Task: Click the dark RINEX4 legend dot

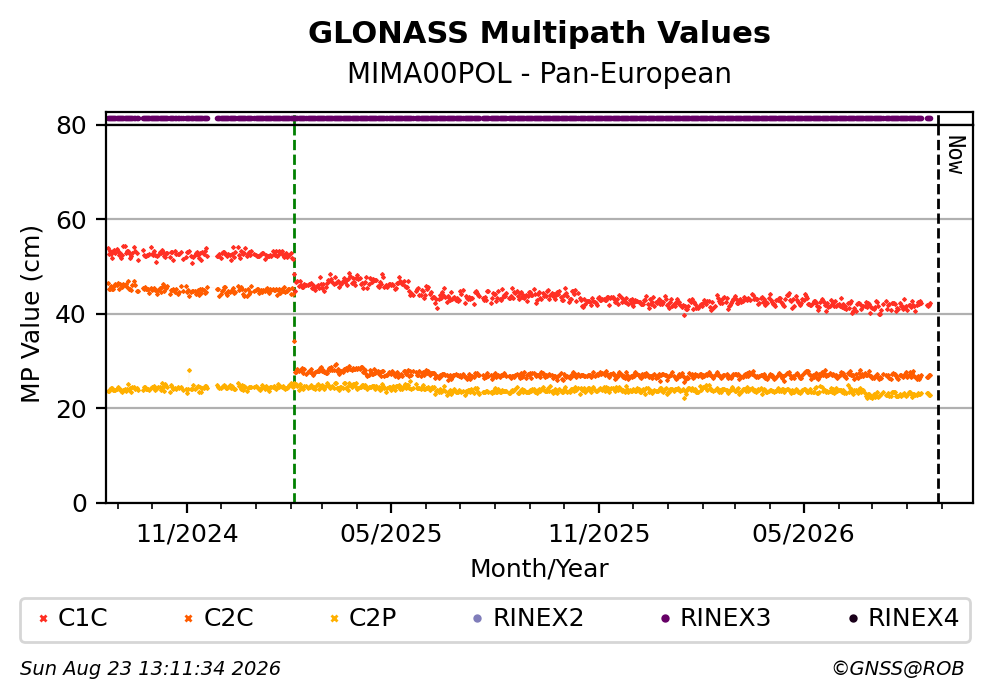Action: click(x=853, y=619)
